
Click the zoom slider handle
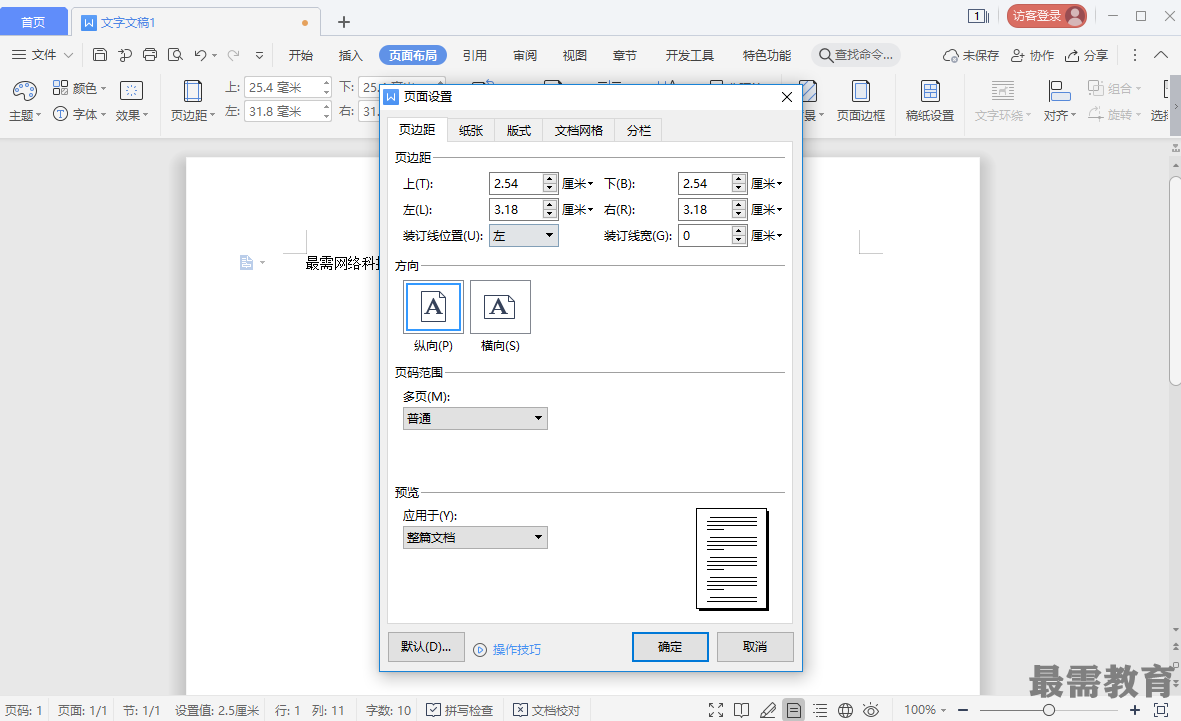(1048, 710)
